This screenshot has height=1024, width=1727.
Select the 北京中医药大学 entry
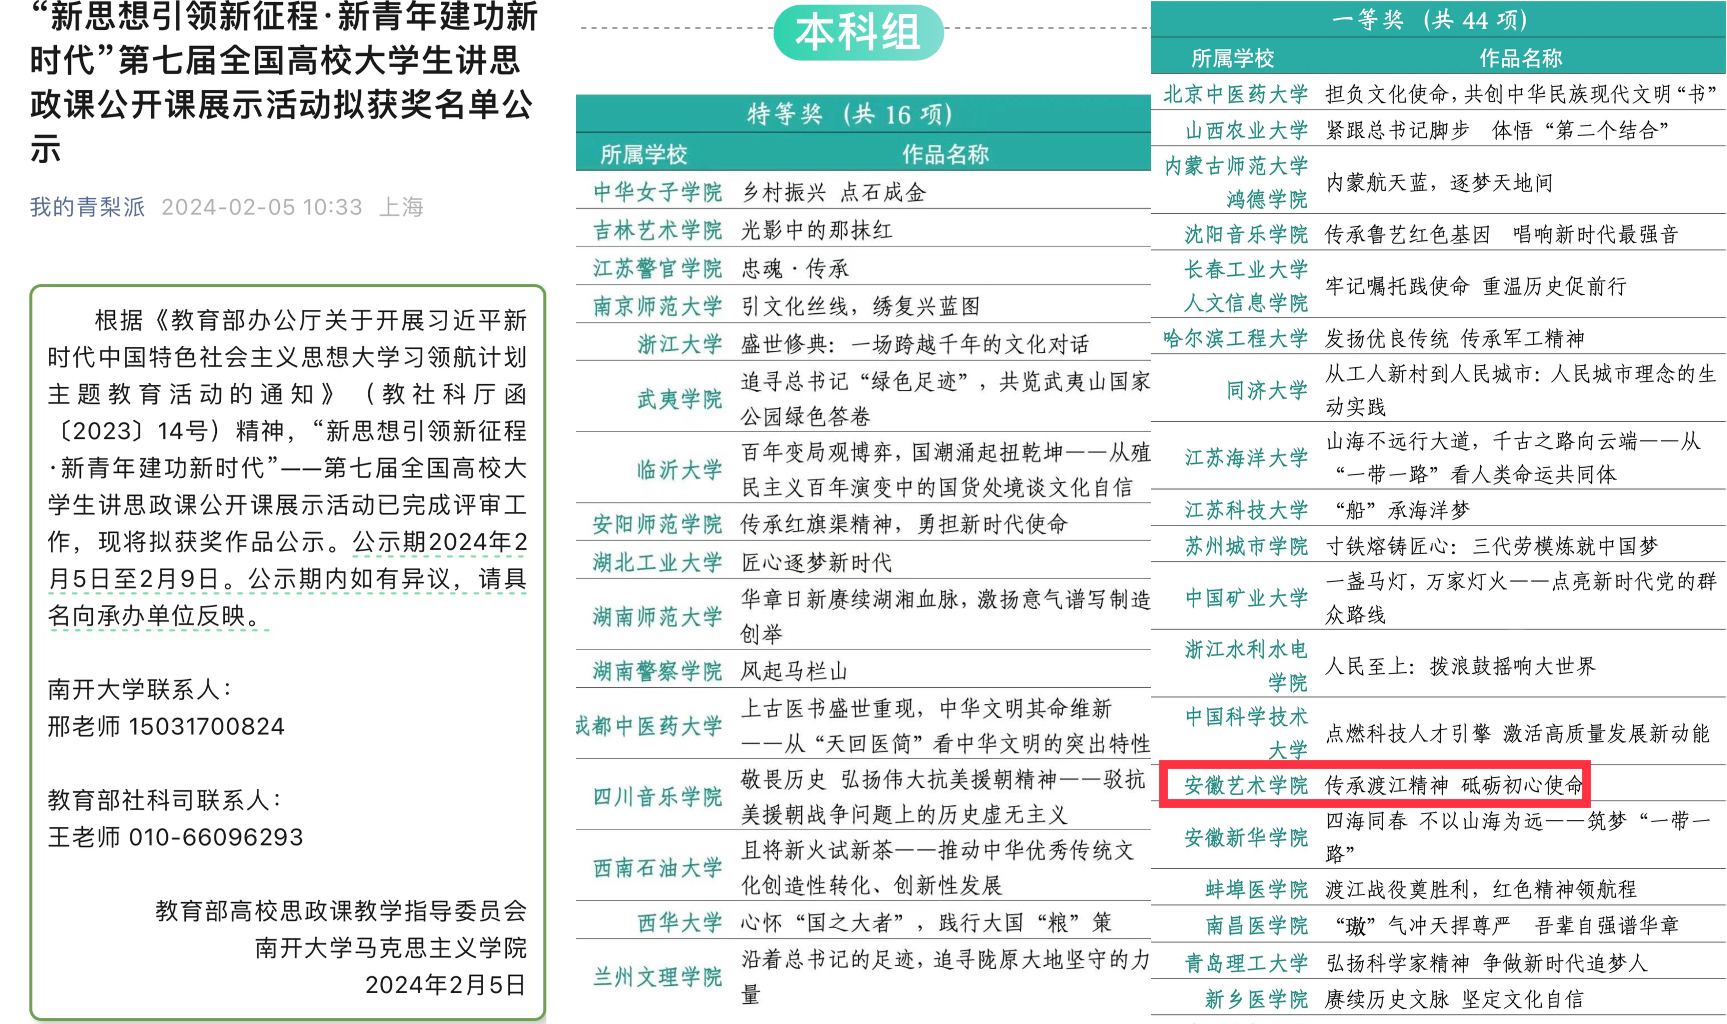(x=1235, y=94)
